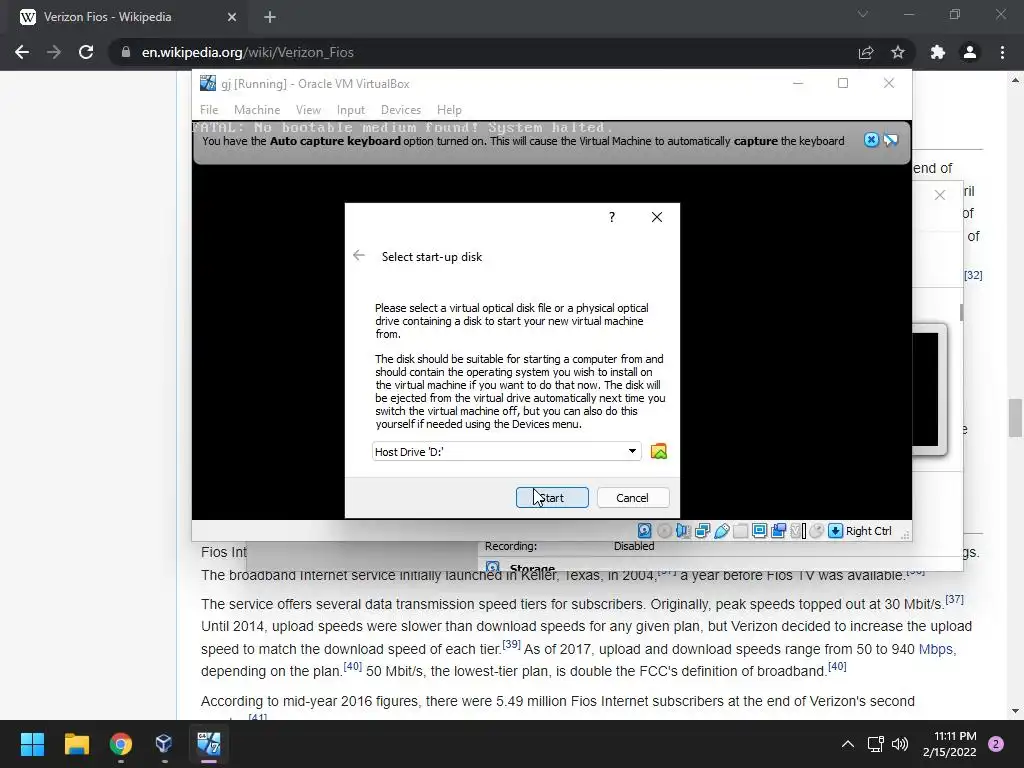
Task: Click the audio status icon in VirtualBox
Action: coord(683,530)
